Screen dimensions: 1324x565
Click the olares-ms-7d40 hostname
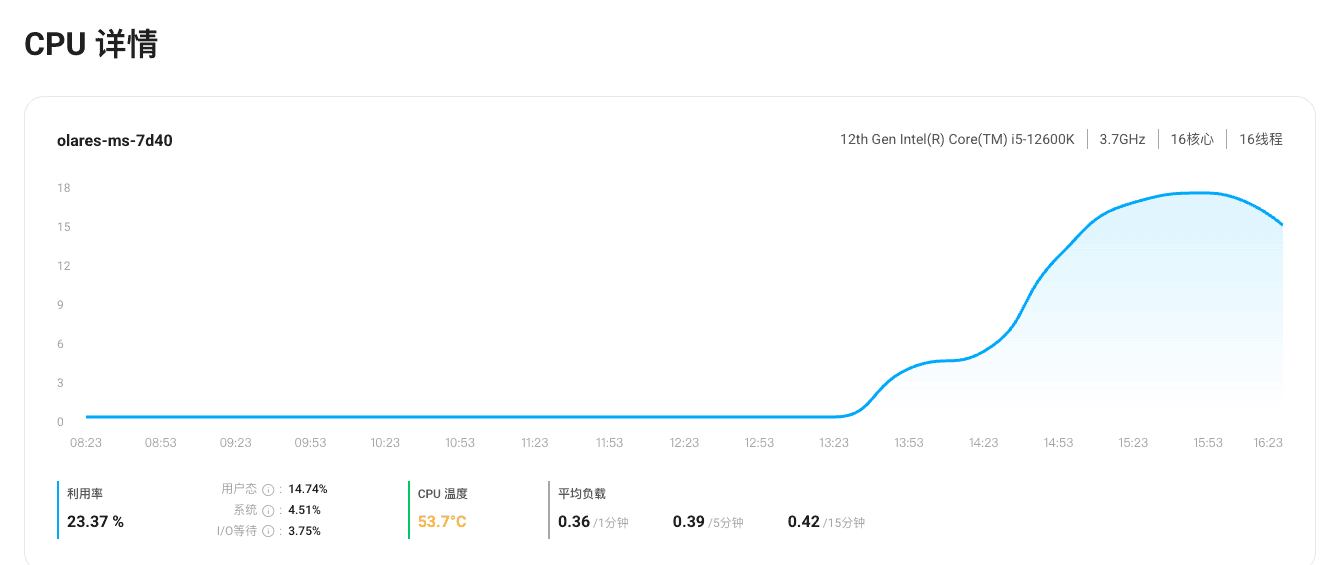115,141
